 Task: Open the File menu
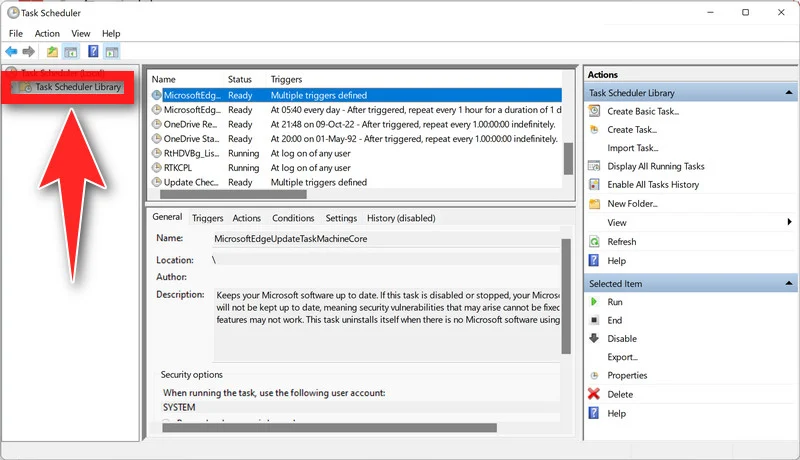pyautogui.click(x=16, y=34)
